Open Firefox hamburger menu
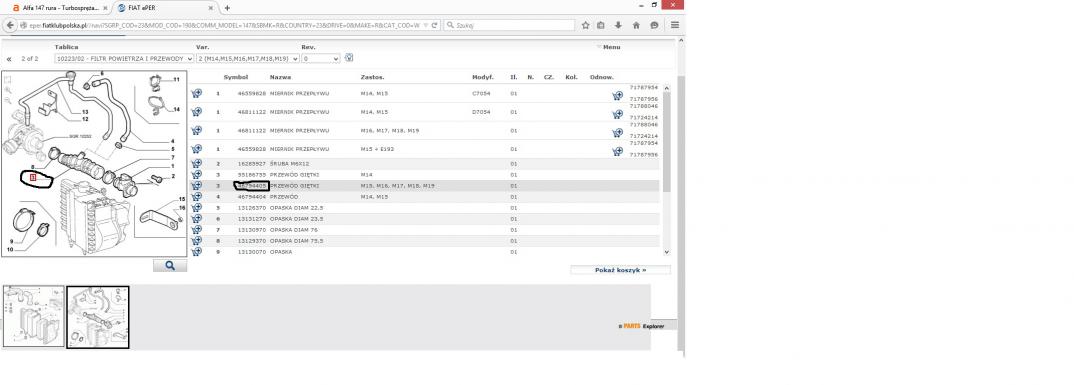 coord(675,25)
